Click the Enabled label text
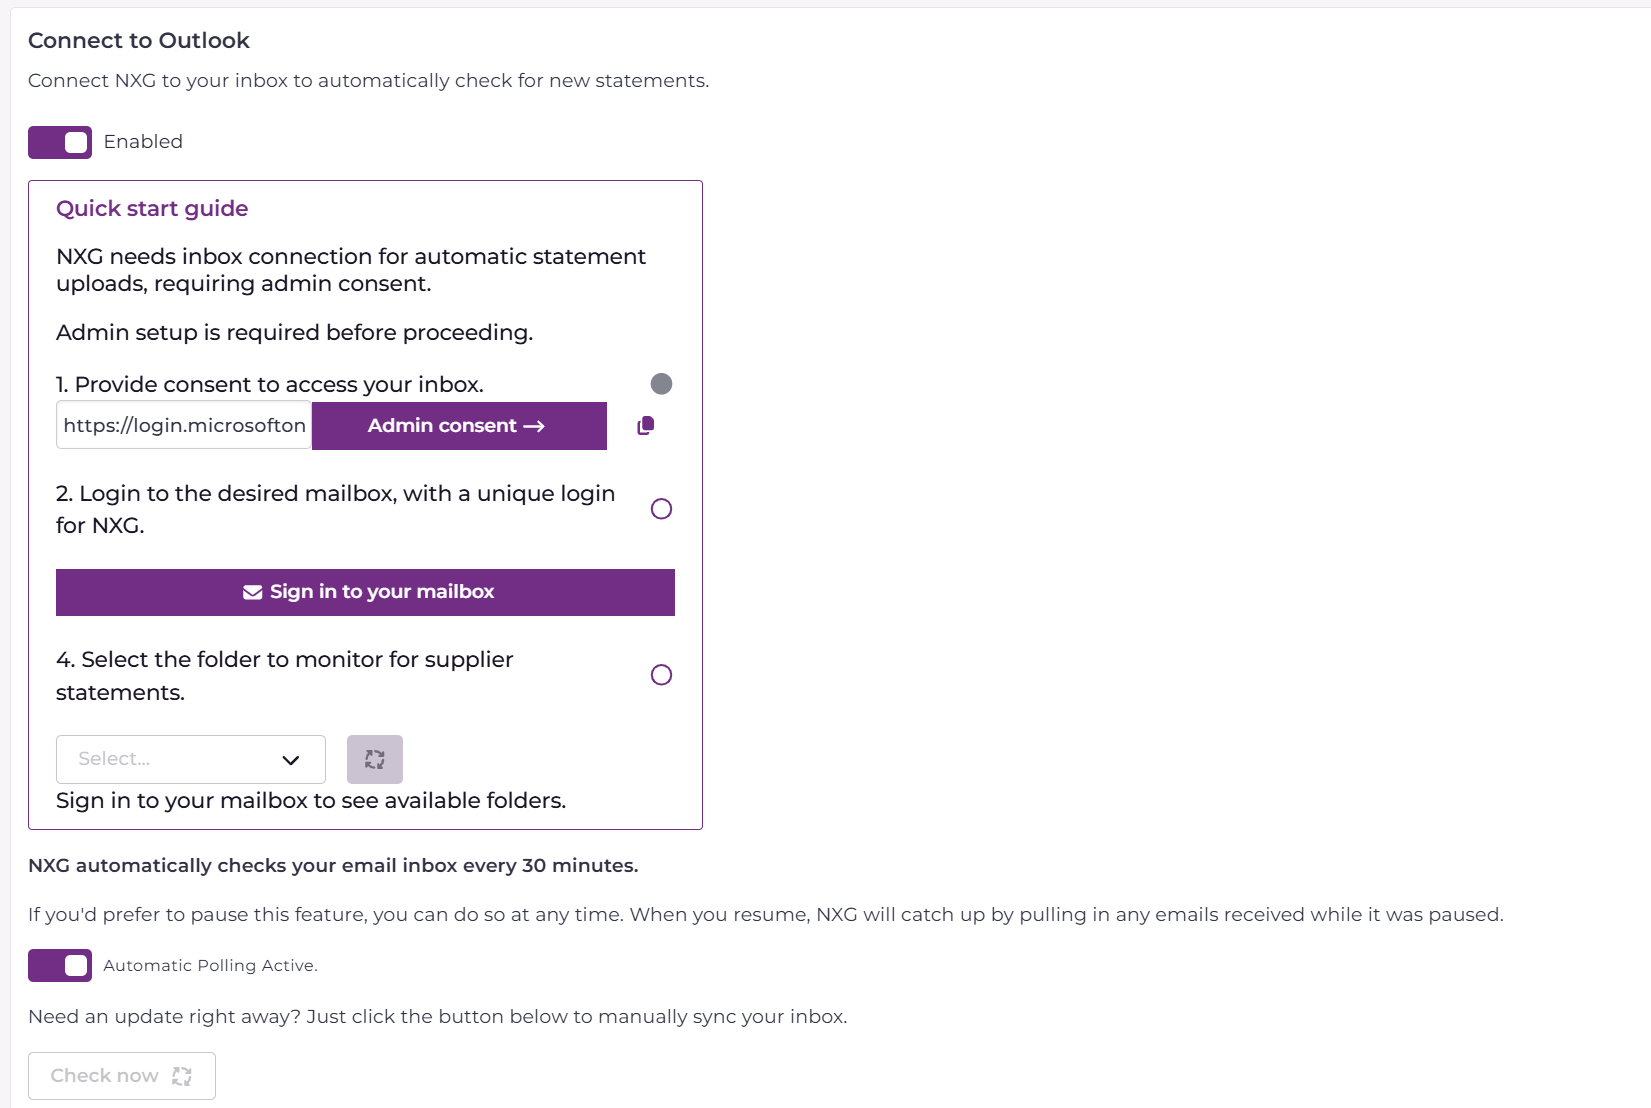 point(143,142)
